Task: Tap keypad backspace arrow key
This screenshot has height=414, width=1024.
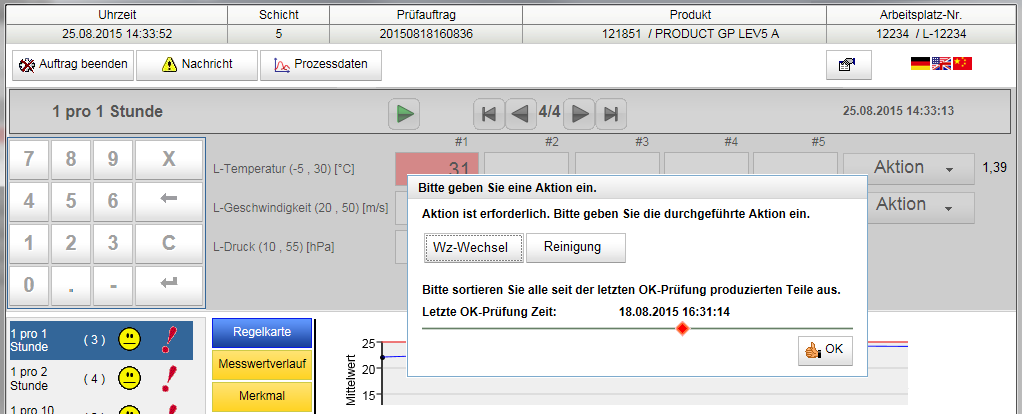Action: (168, 201)
